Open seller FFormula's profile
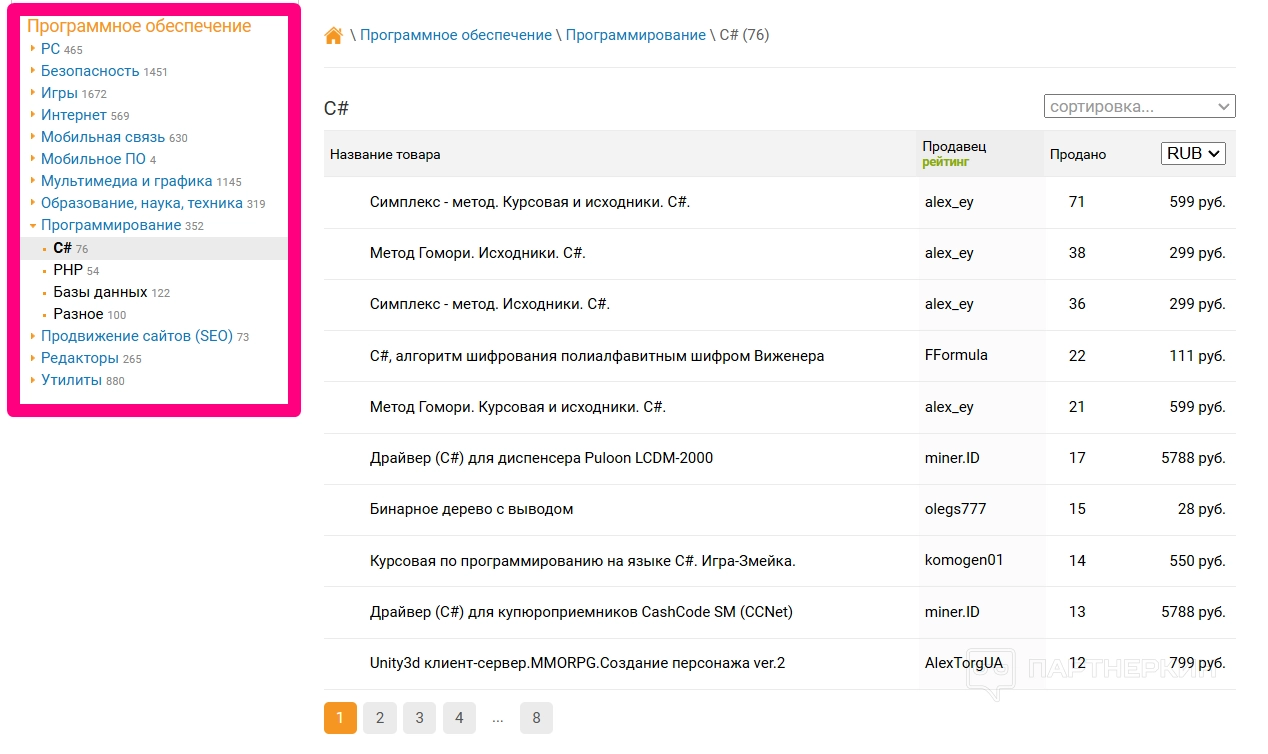This screenshot has width=1268, height=754. point(956,355)
